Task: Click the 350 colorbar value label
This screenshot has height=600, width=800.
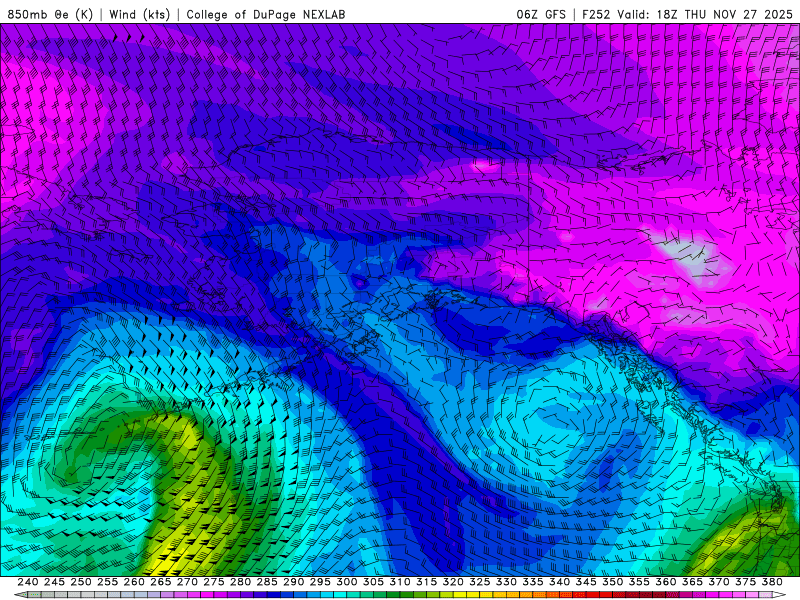Action: point(612,582)
